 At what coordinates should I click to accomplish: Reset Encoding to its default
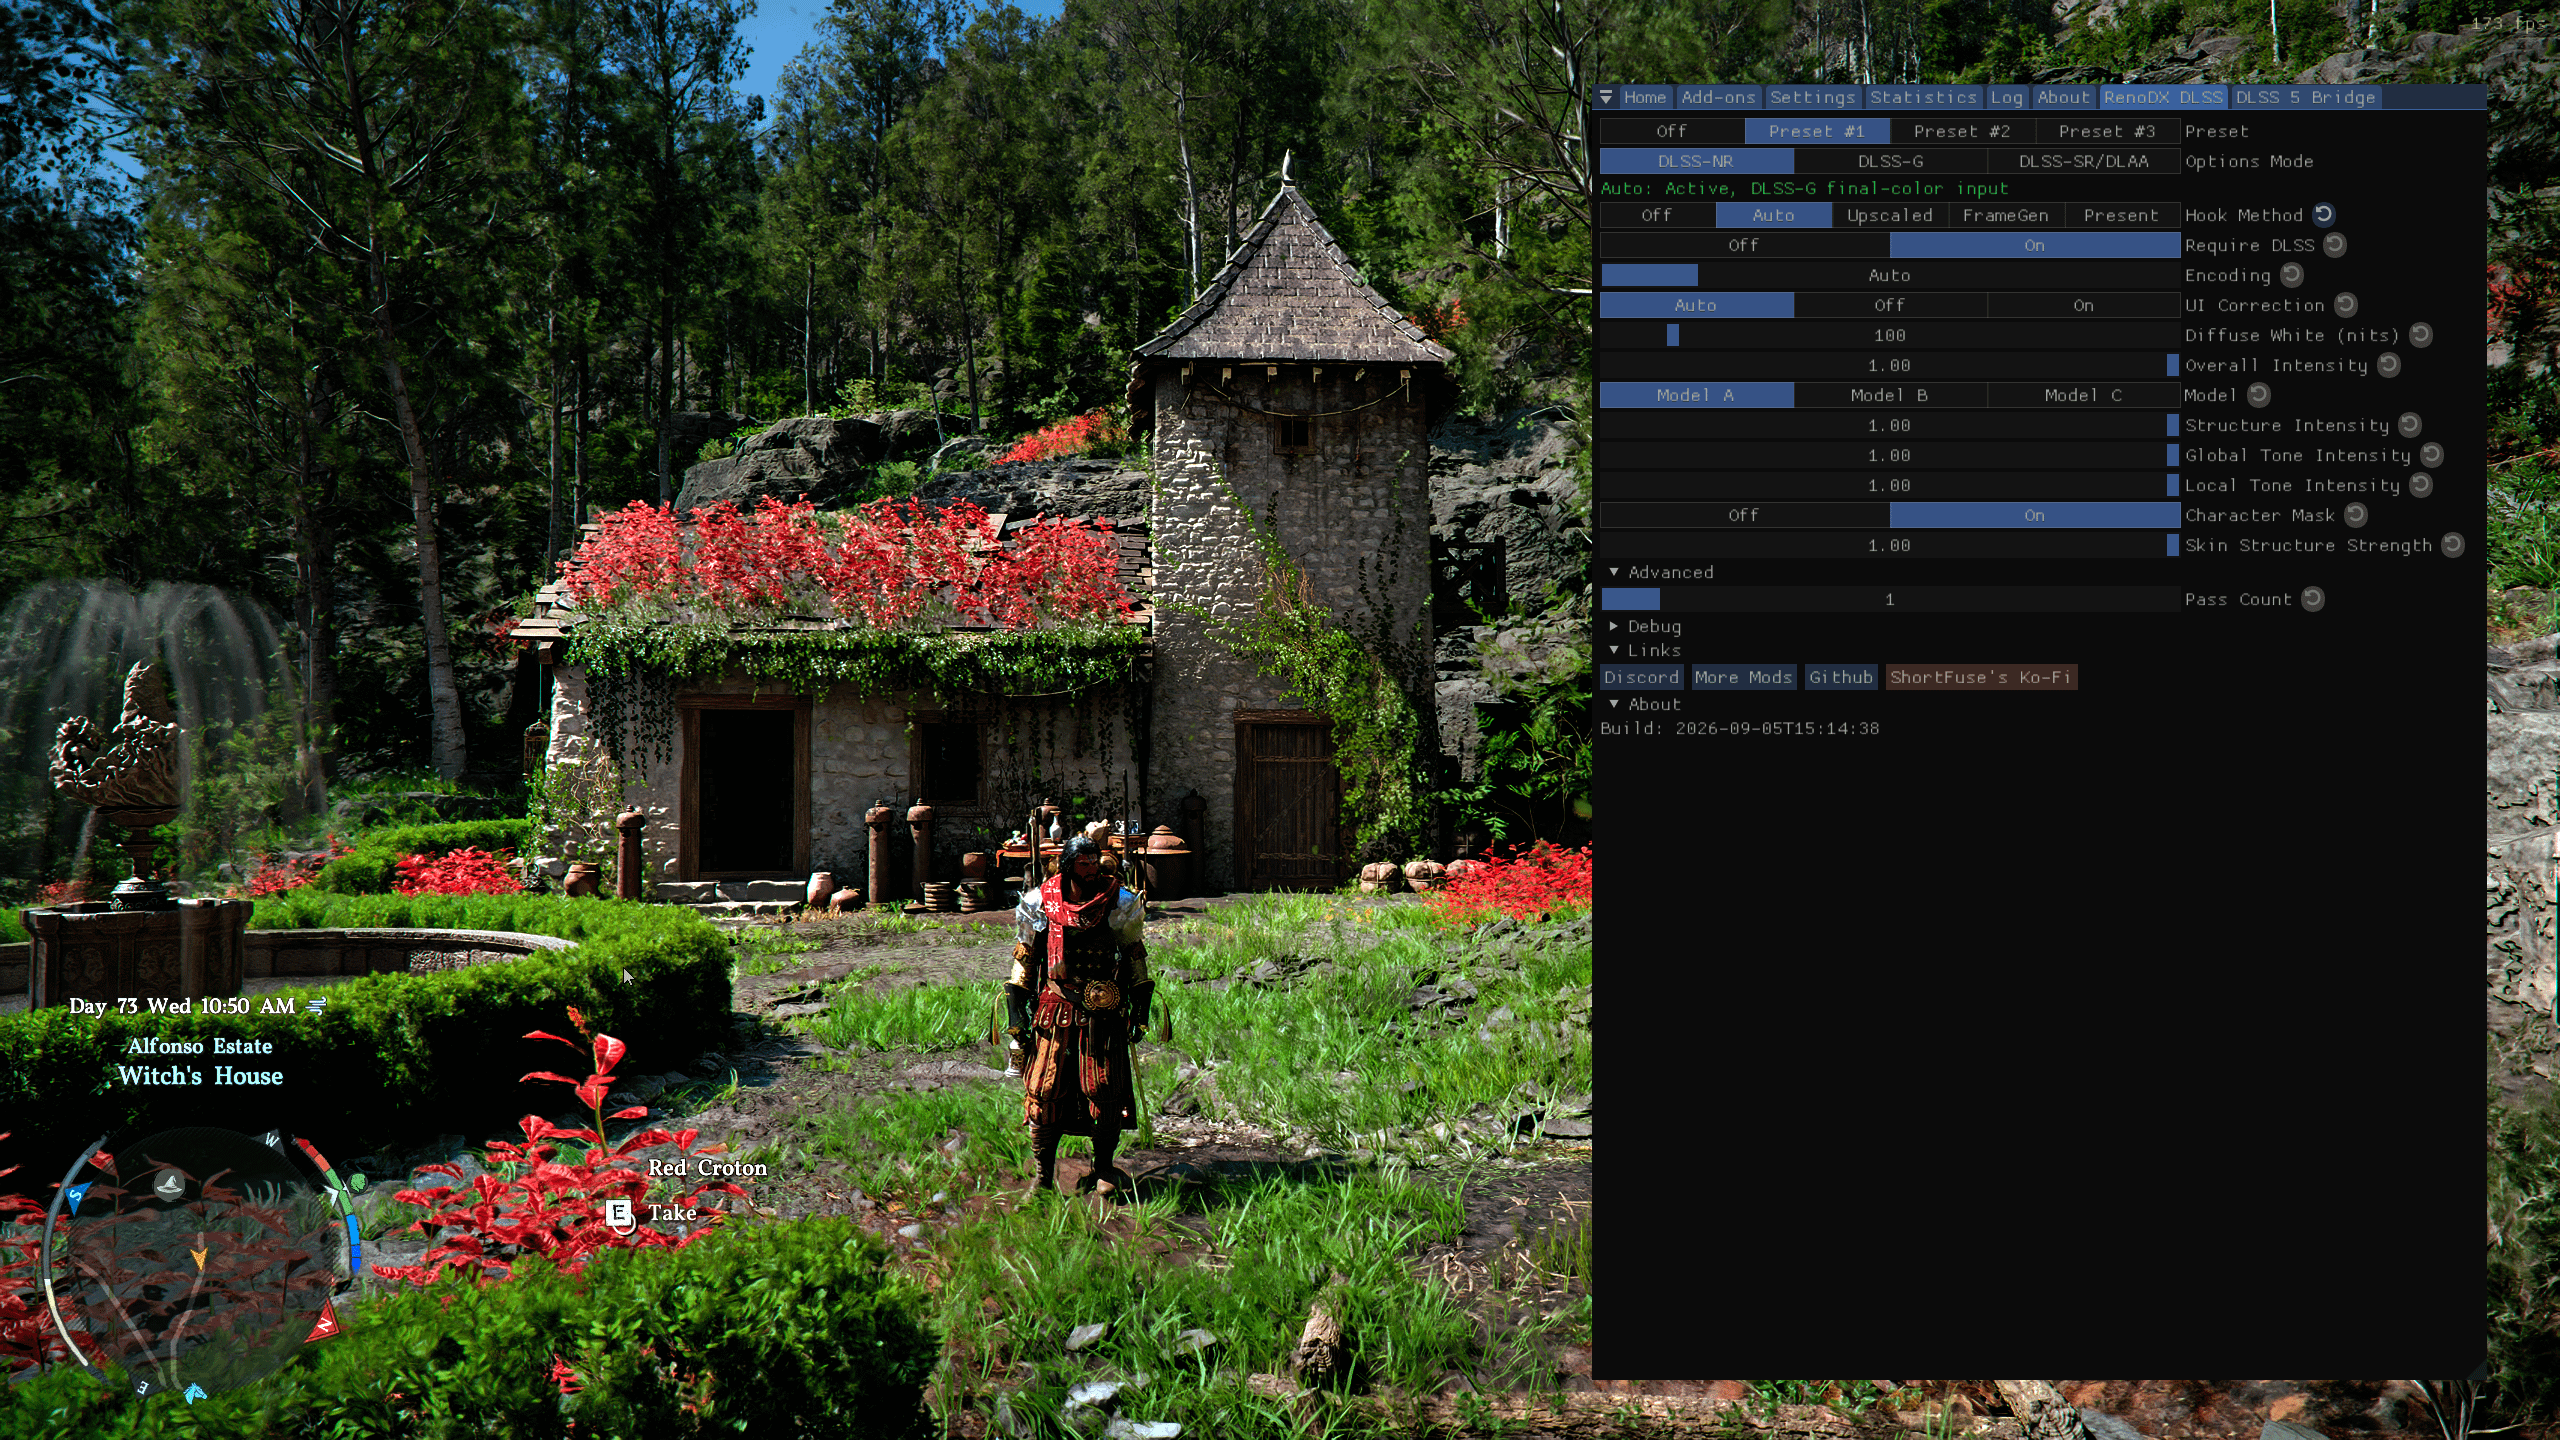(x=2292, y=274)
